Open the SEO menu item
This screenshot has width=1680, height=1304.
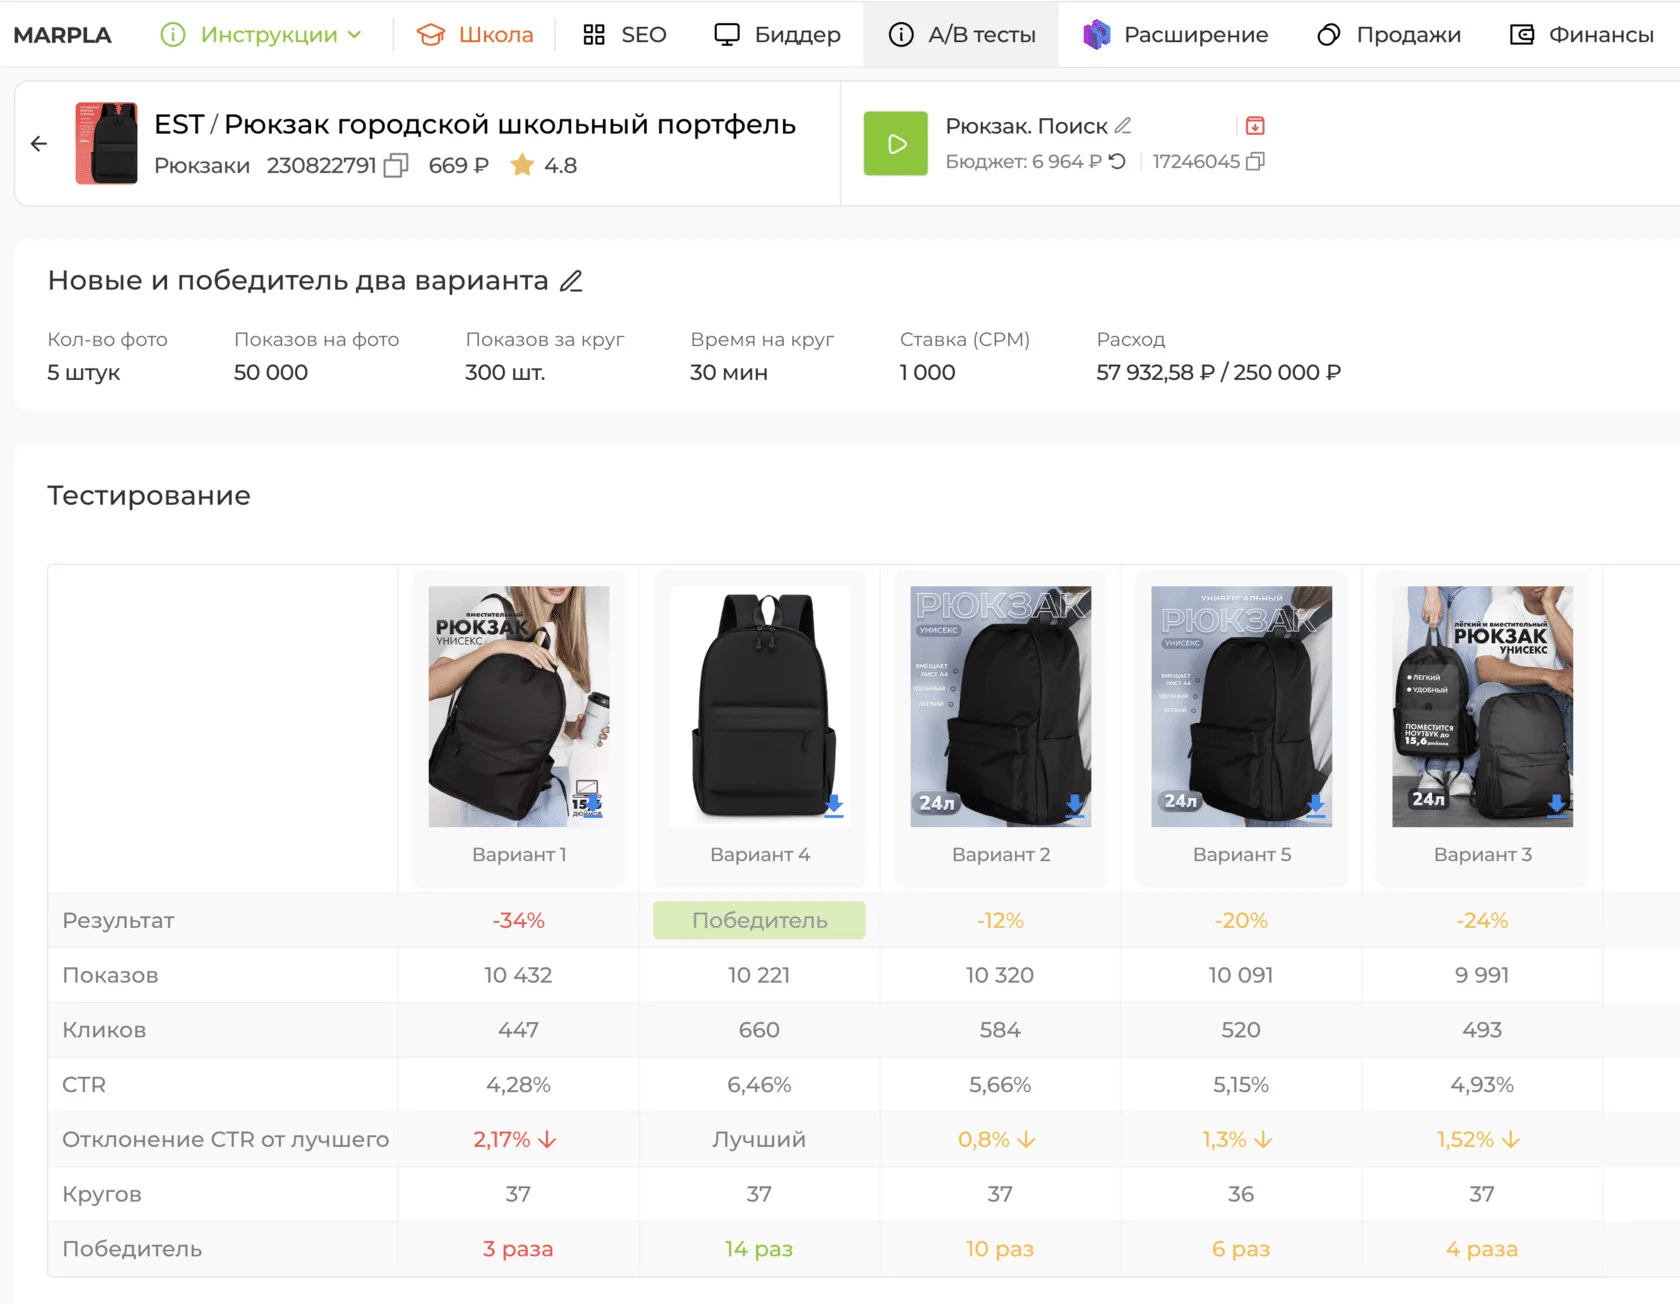624,35
